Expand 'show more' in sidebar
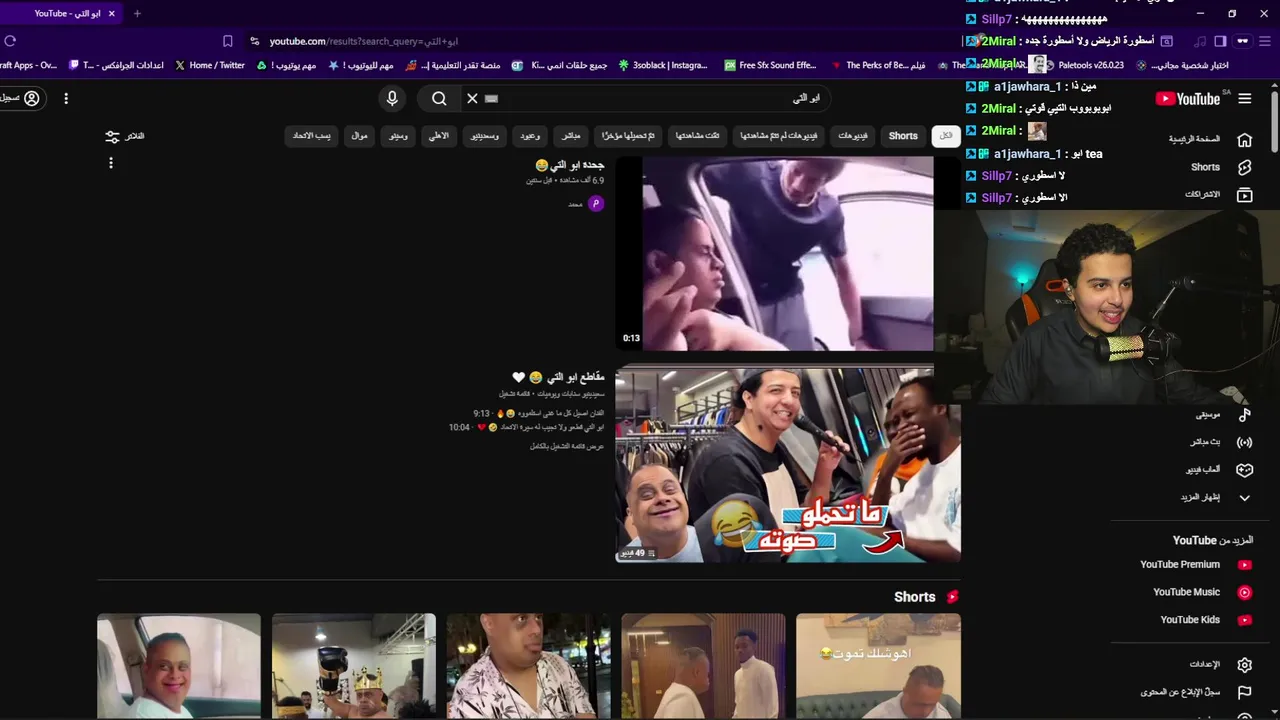 tap(1216, 497)
